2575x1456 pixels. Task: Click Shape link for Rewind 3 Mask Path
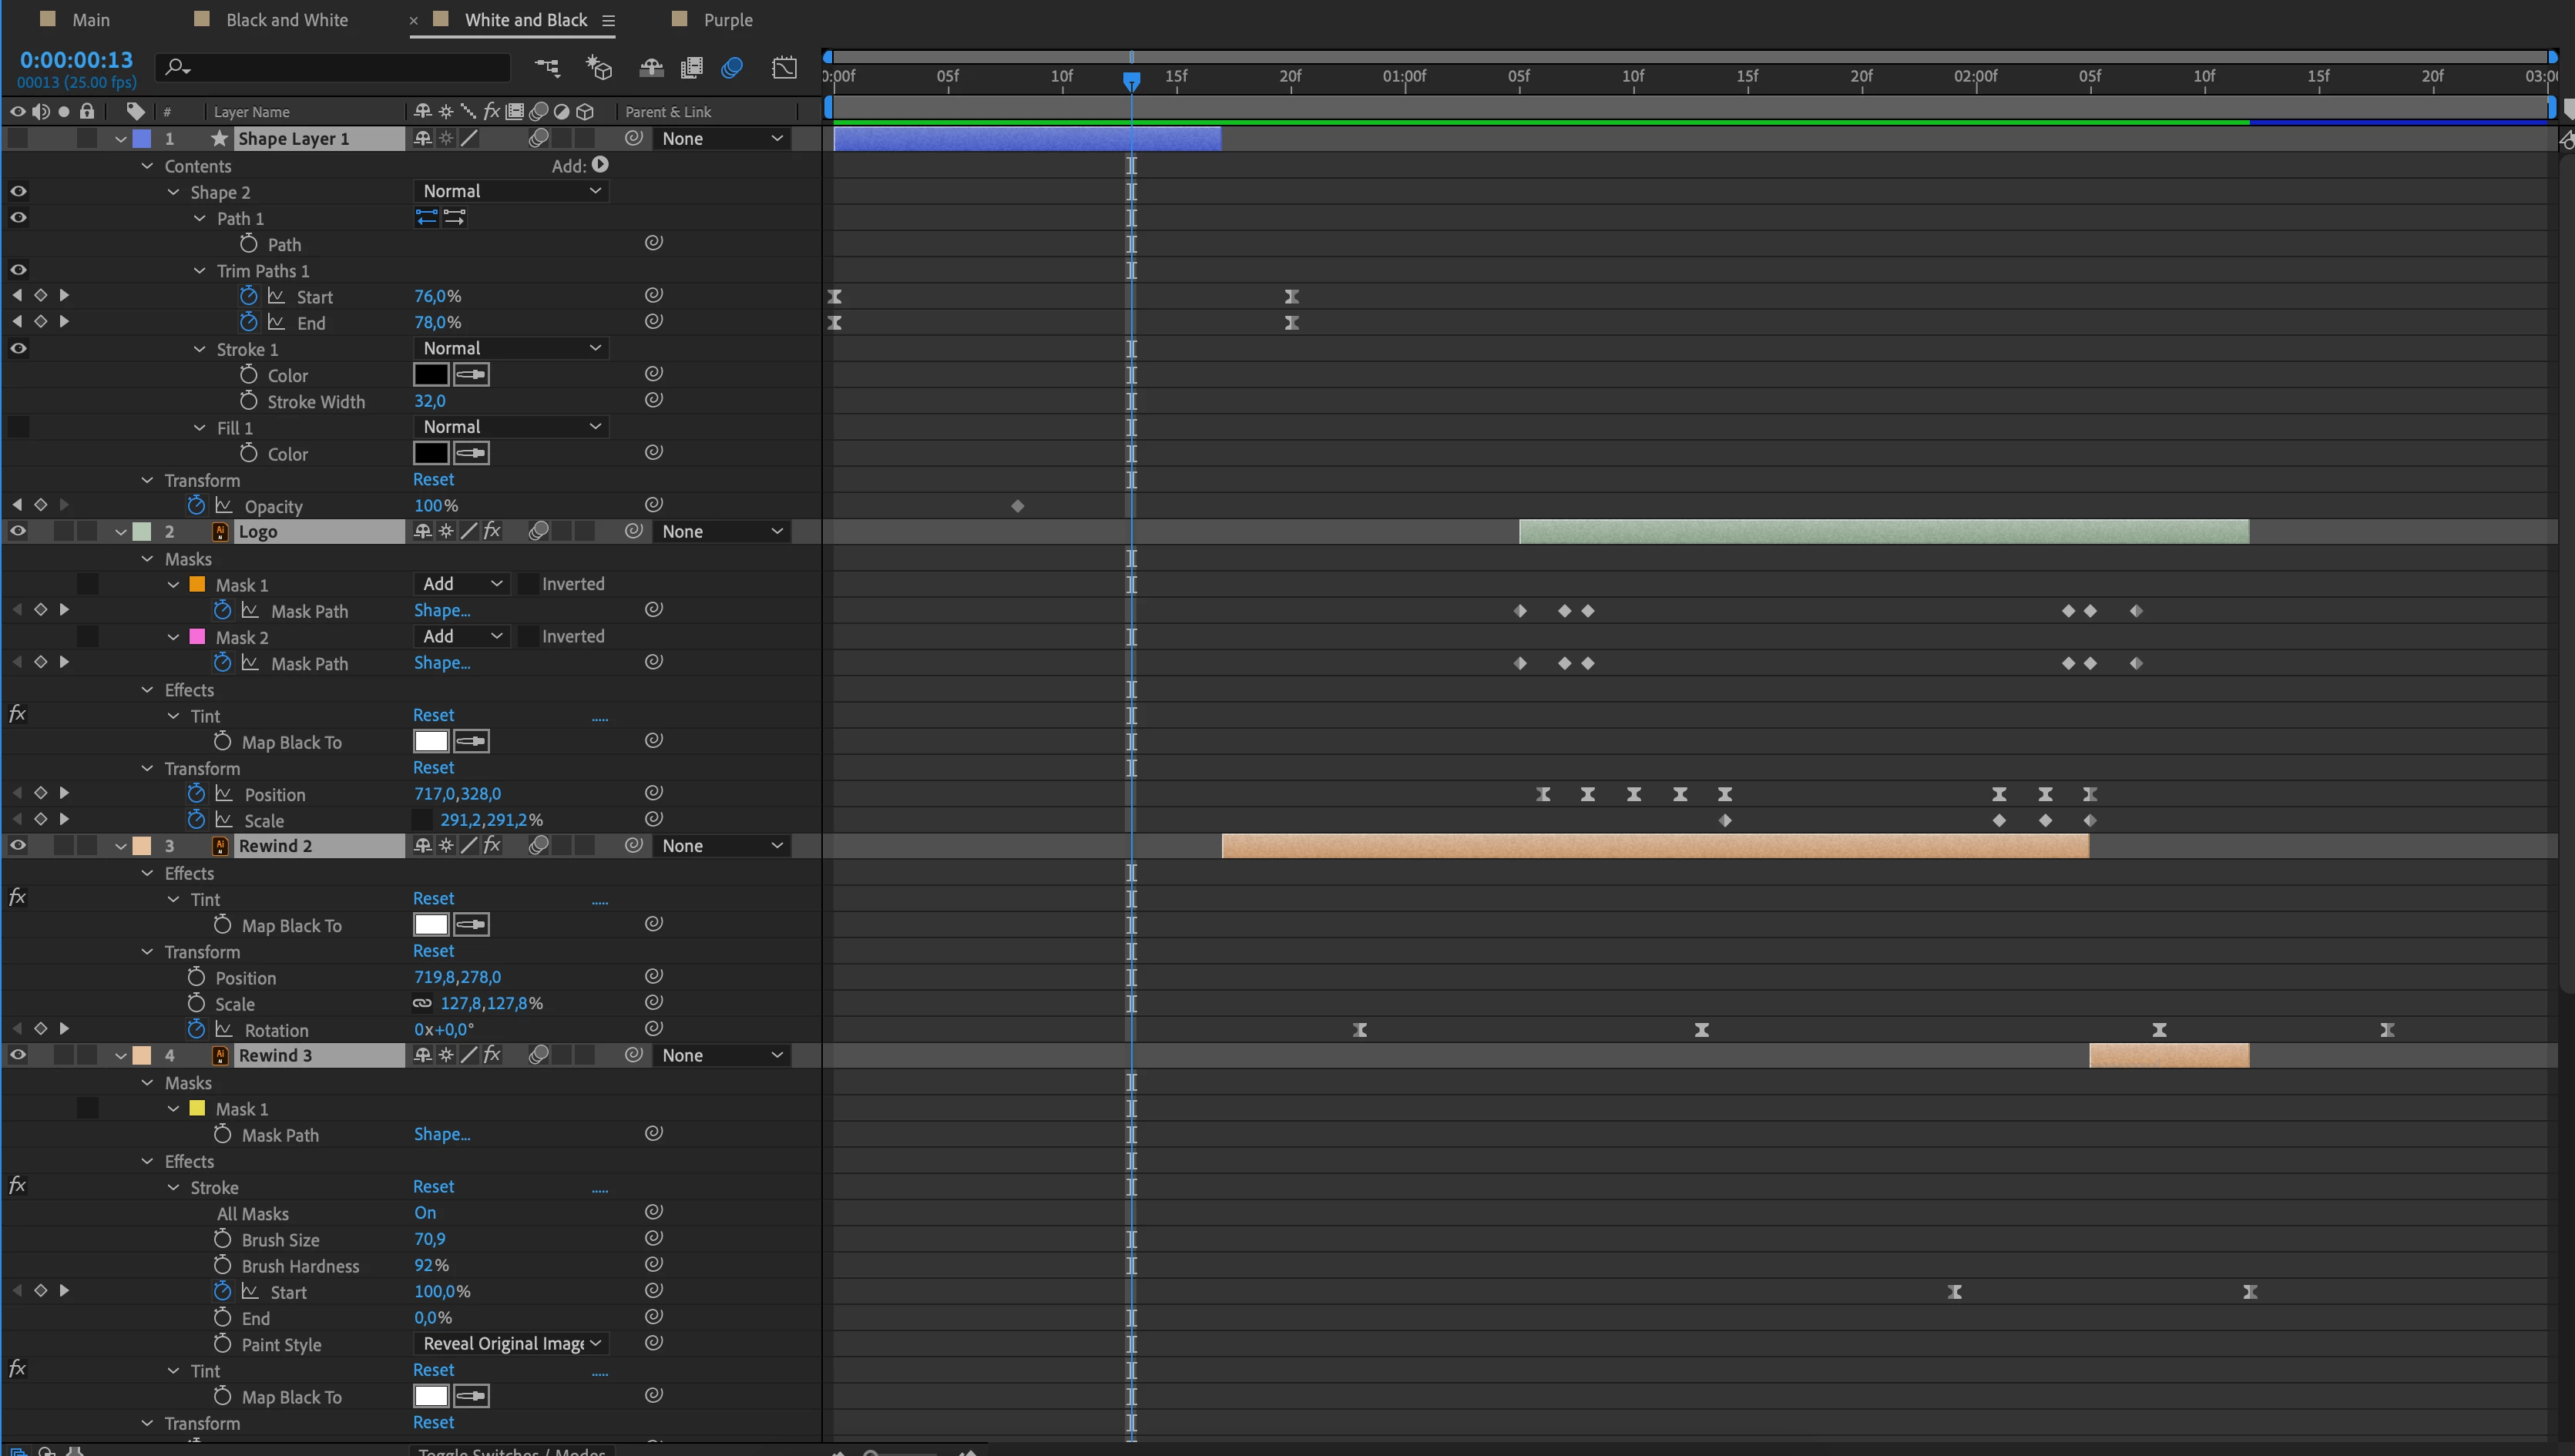(441, 1134)
